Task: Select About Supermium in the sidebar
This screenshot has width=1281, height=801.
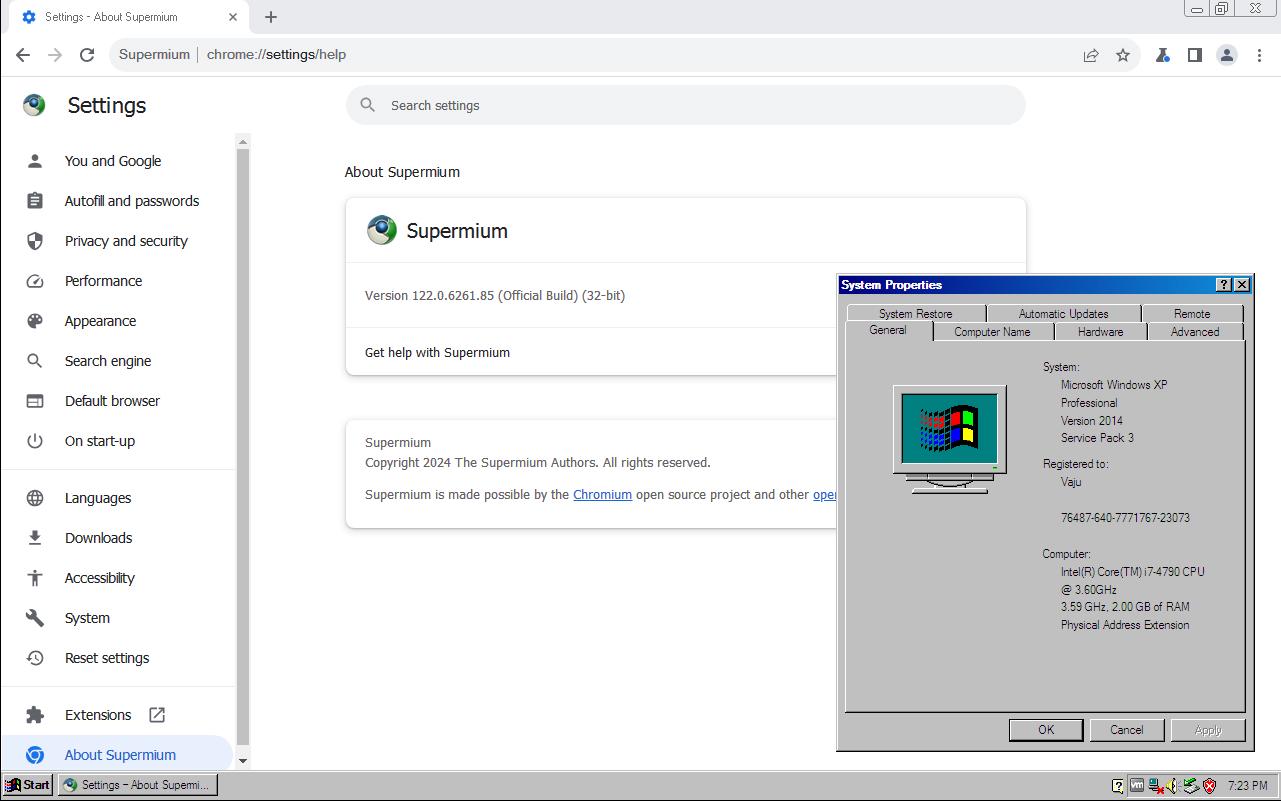Action: click(118, 755)
